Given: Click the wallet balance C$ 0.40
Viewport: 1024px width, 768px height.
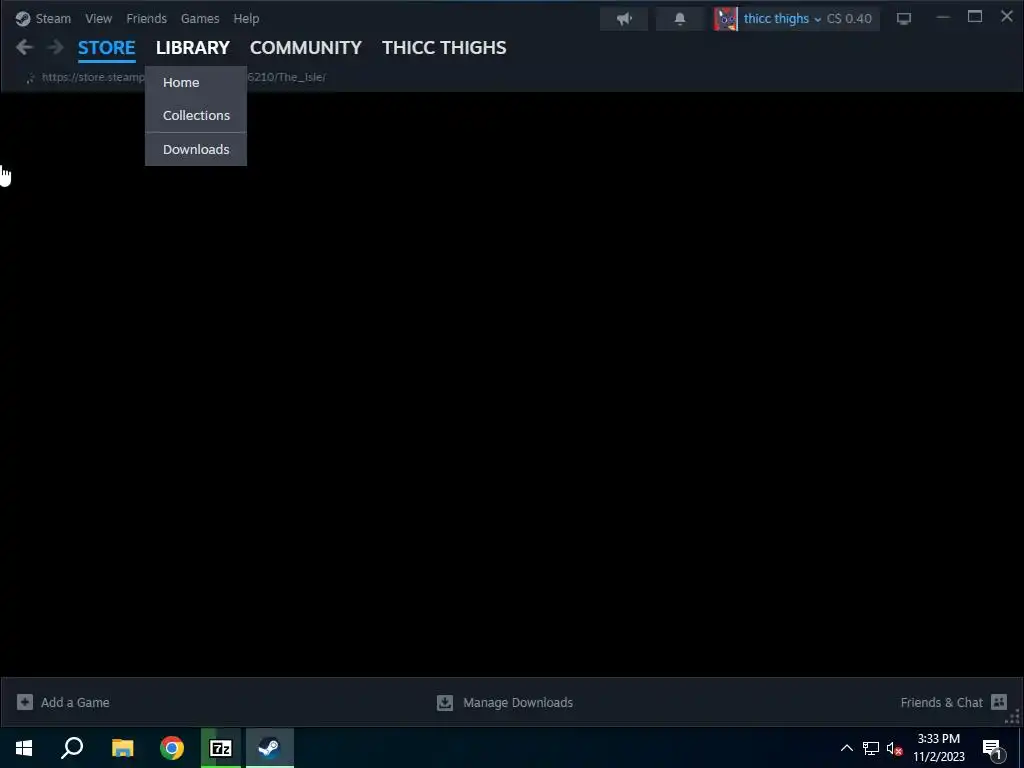Looking at the screenshot, I should click(849, 18).
